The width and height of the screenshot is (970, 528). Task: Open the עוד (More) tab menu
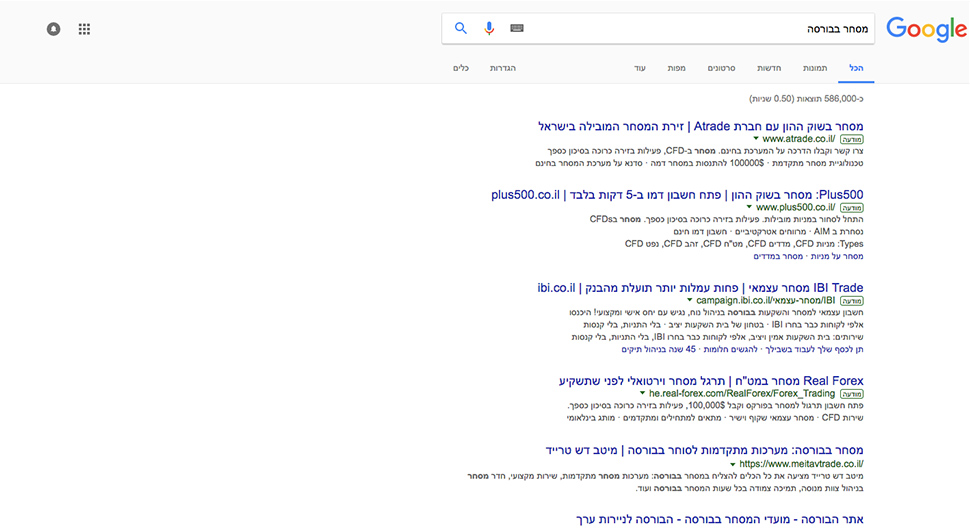pos(640,68)
